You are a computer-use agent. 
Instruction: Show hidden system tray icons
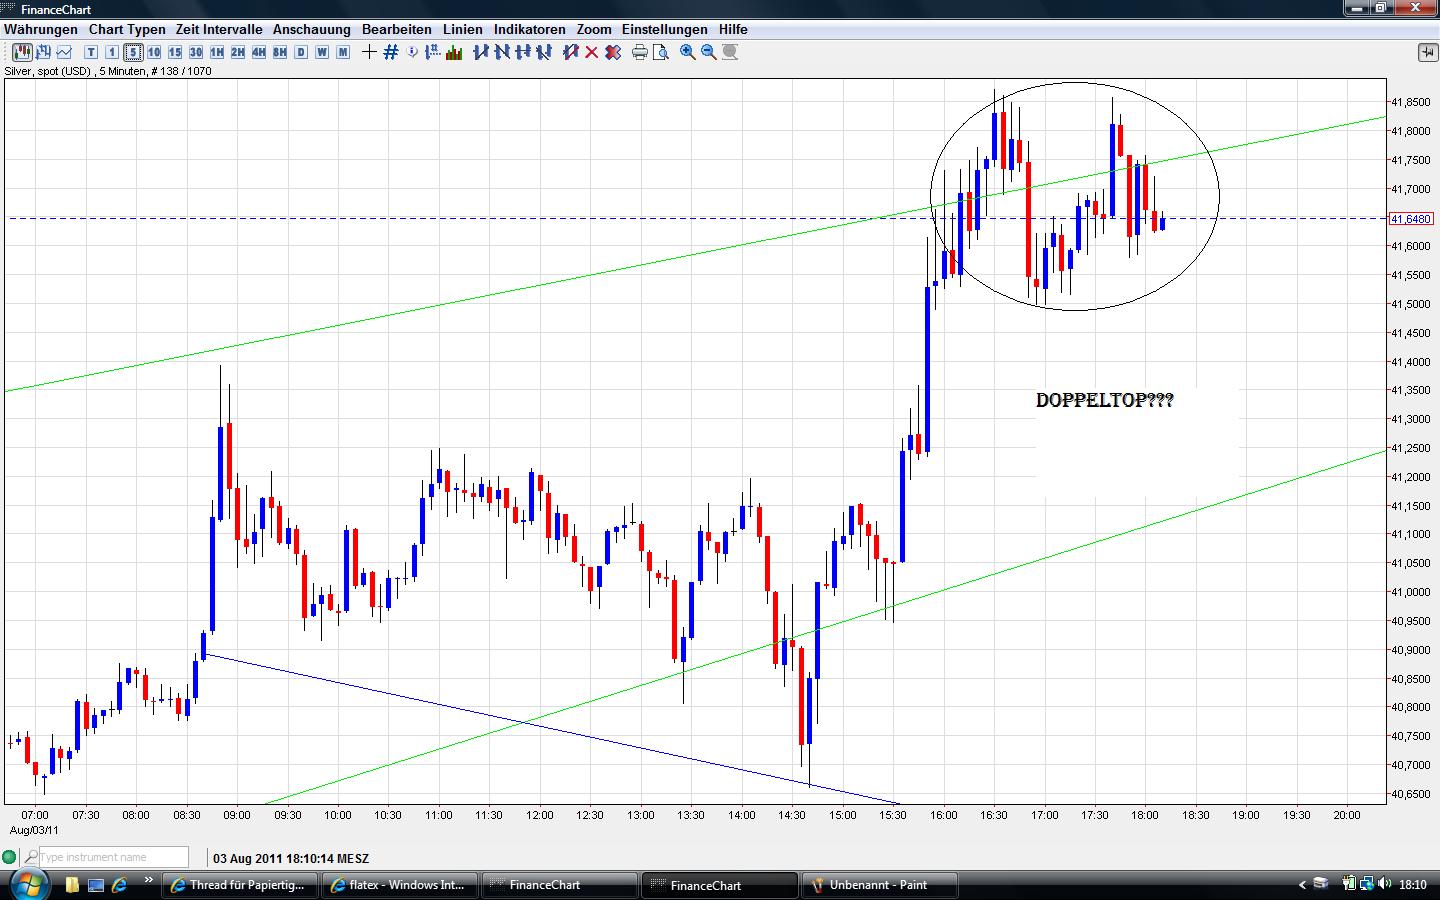tap(1302, 884)
